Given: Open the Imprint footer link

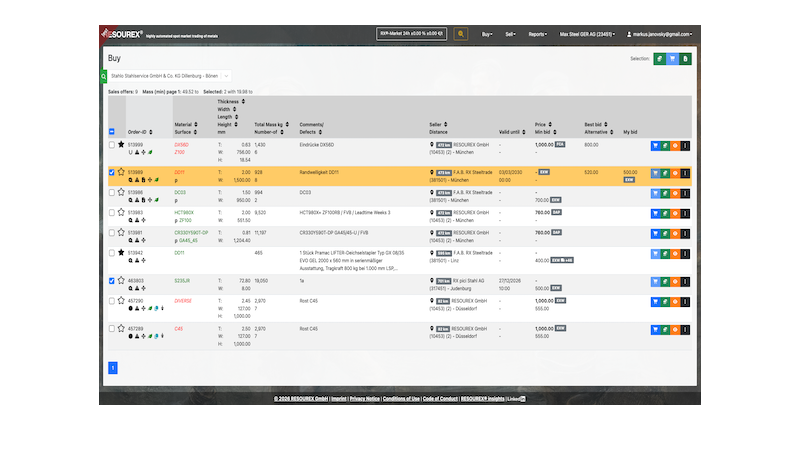Looking at the screenshot, I should [339, 399].
